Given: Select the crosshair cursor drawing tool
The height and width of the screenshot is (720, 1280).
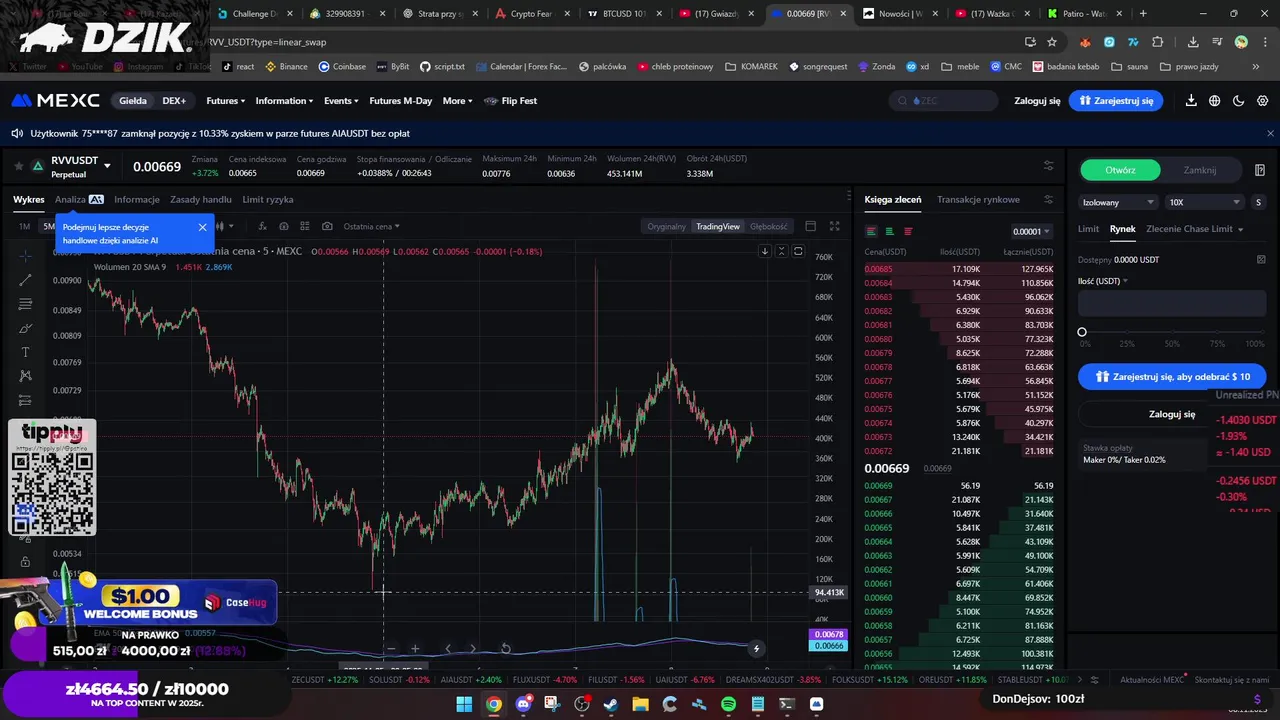Looking at the screenshot, I should coord(26,256).
